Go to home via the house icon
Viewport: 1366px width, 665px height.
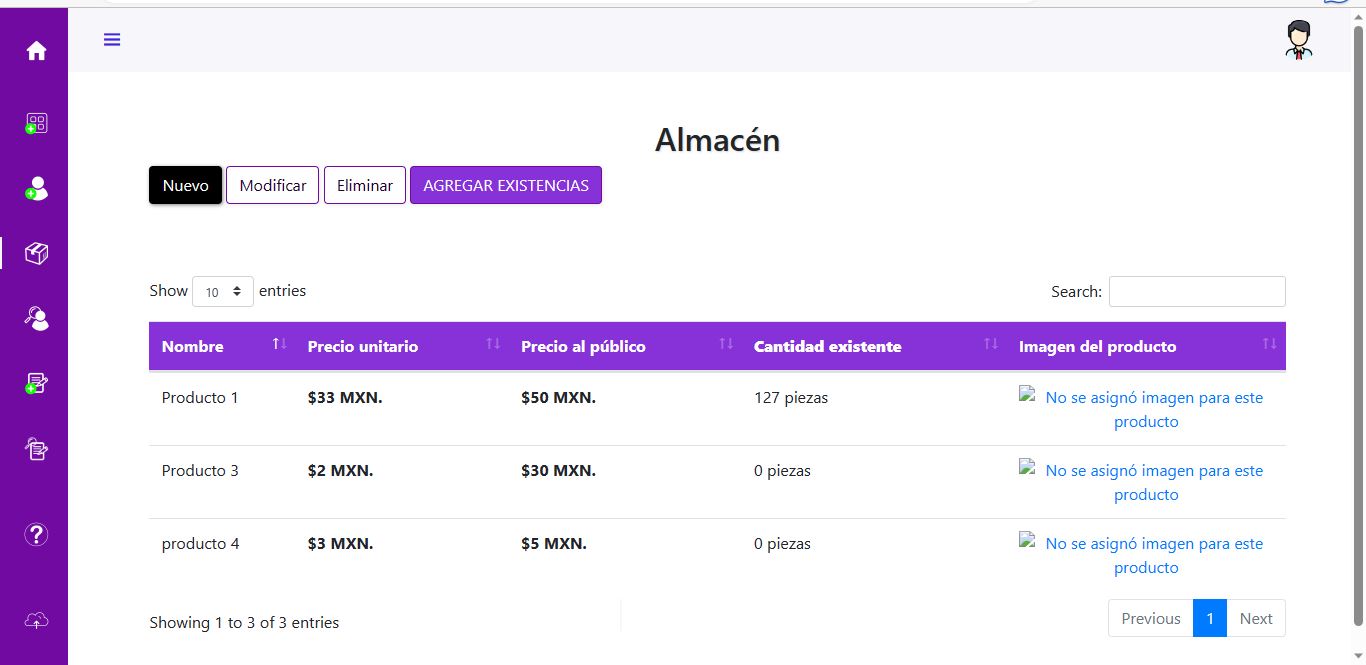pos(36,51)
